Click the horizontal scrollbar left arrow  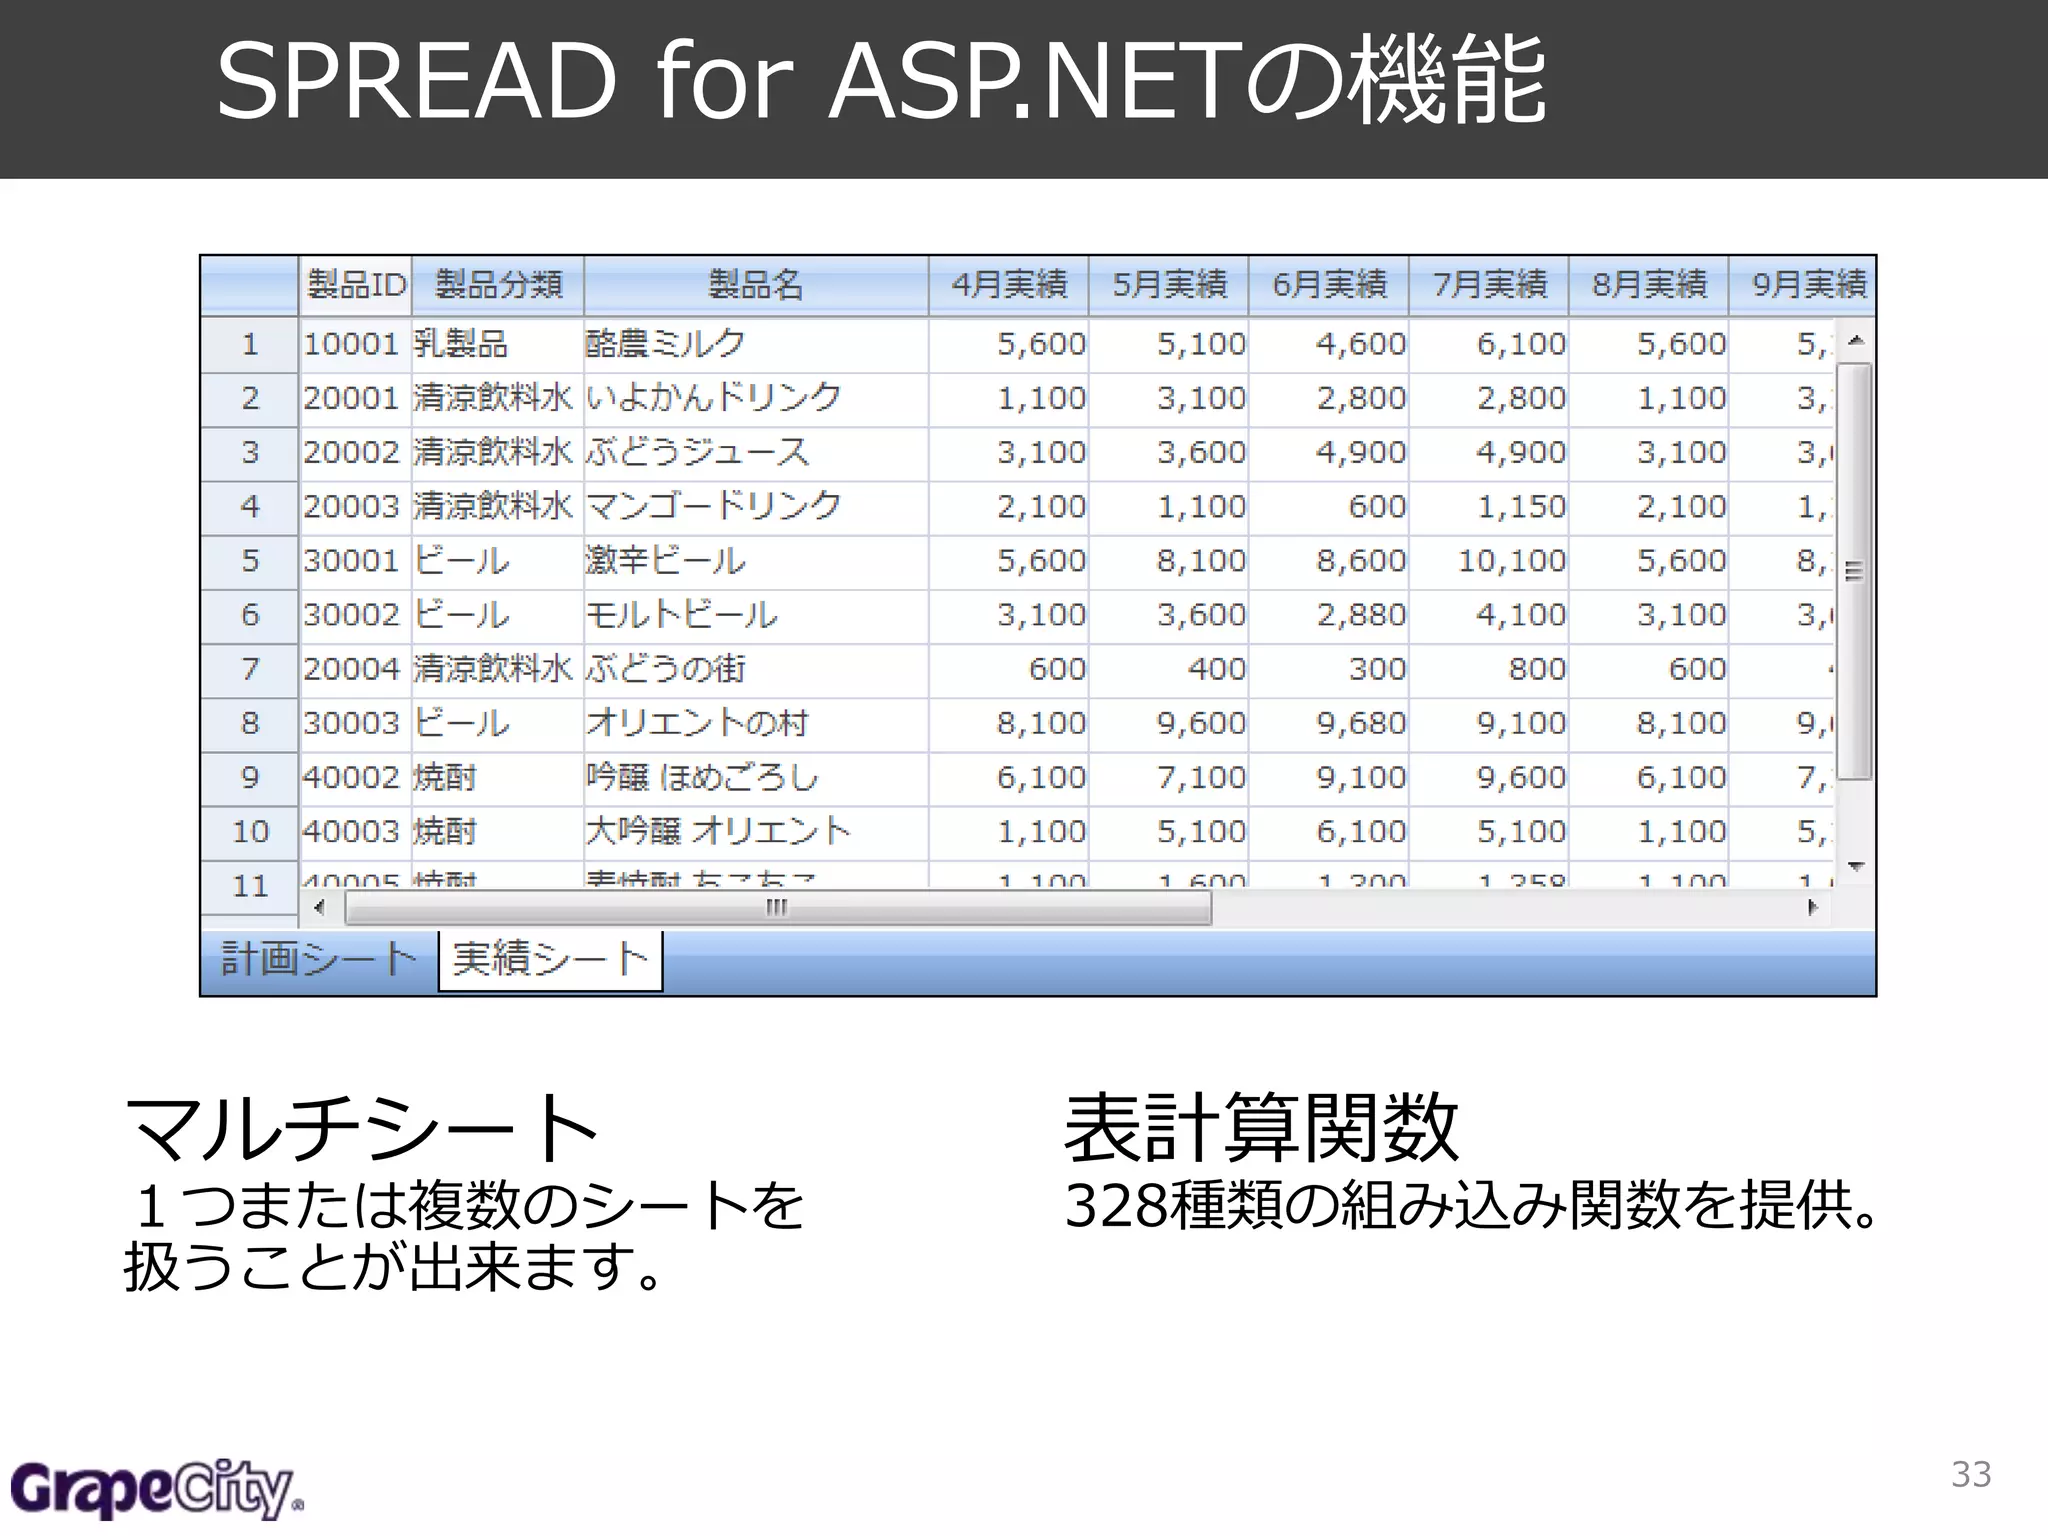click(320, 908)
